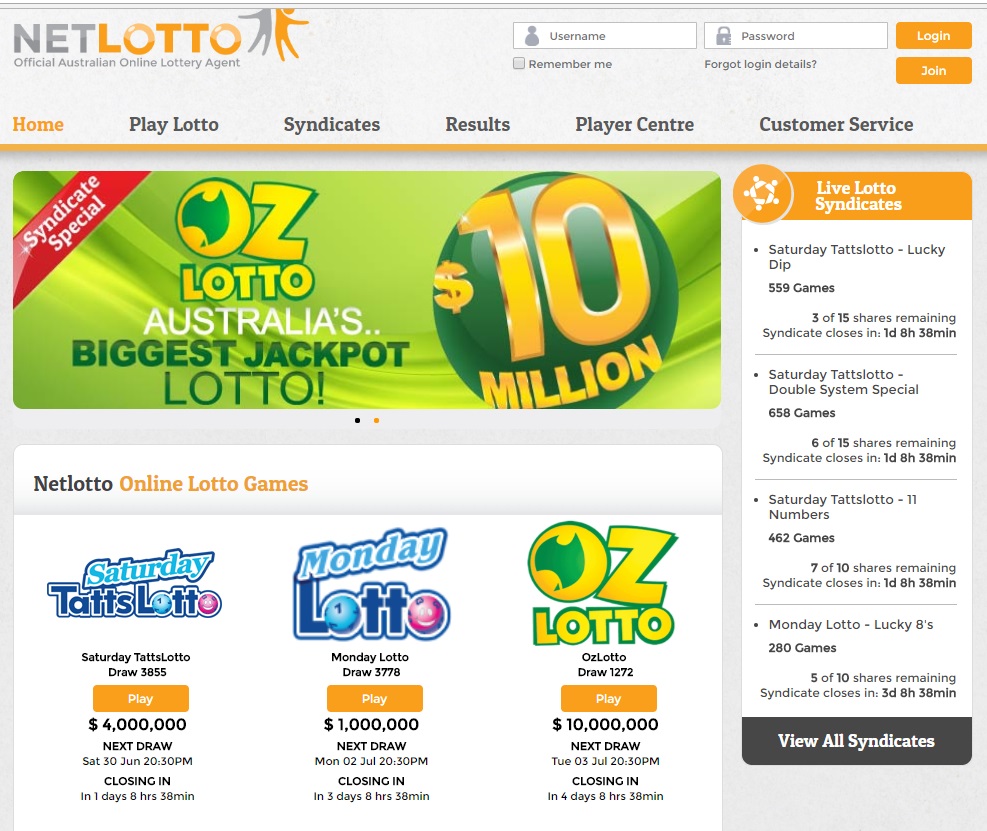Click View All Syndicates button

click(857, 741)
